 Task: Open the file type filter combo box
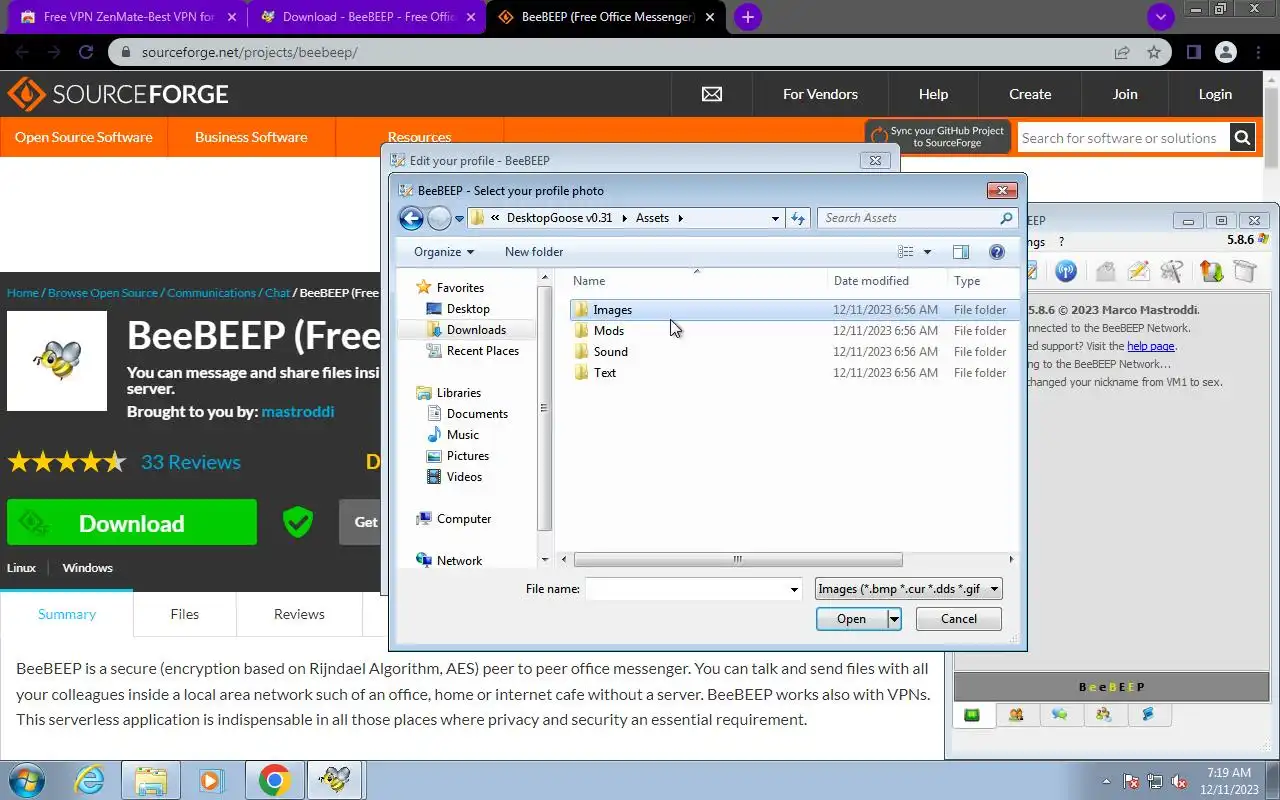coord(908,589)
